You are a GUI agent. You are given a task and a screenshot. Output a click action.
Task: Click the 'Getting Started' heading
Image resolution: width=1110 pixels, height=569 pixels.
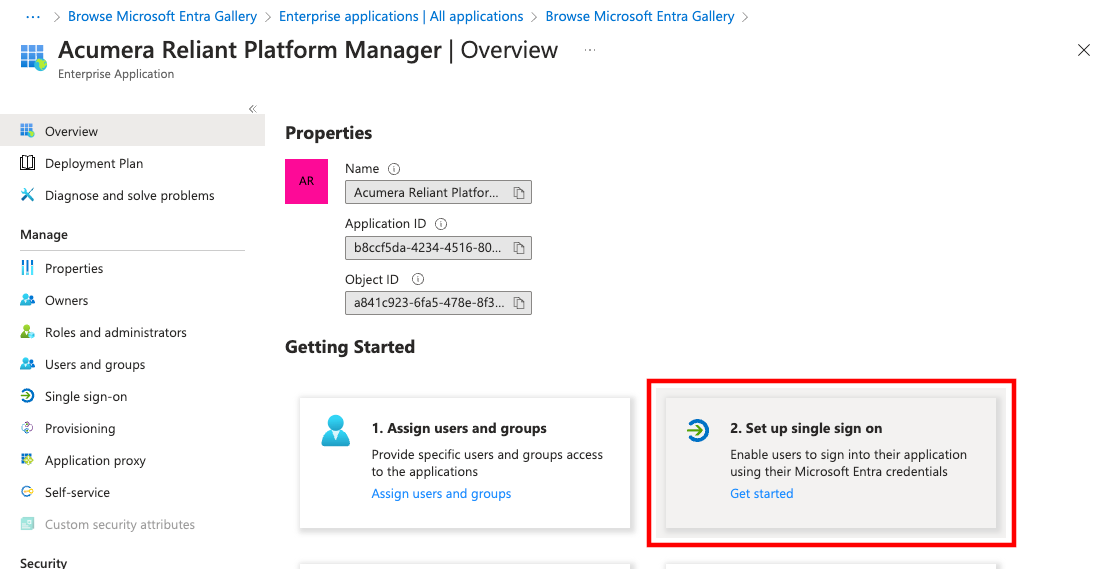[x=350, y=347]
